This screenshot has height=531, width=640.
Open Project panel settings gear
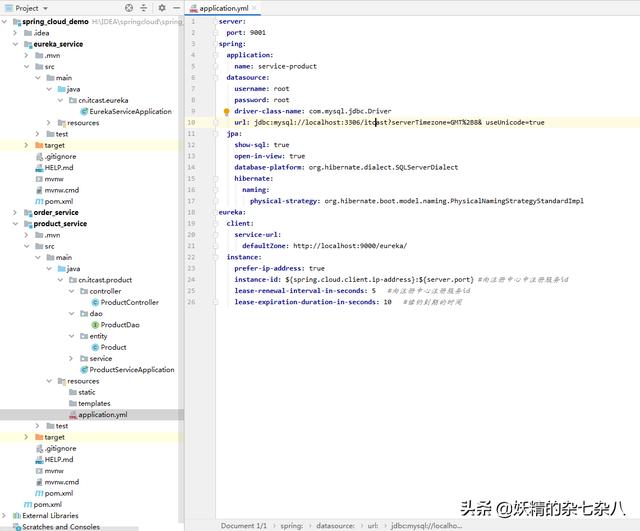(162, 8)
